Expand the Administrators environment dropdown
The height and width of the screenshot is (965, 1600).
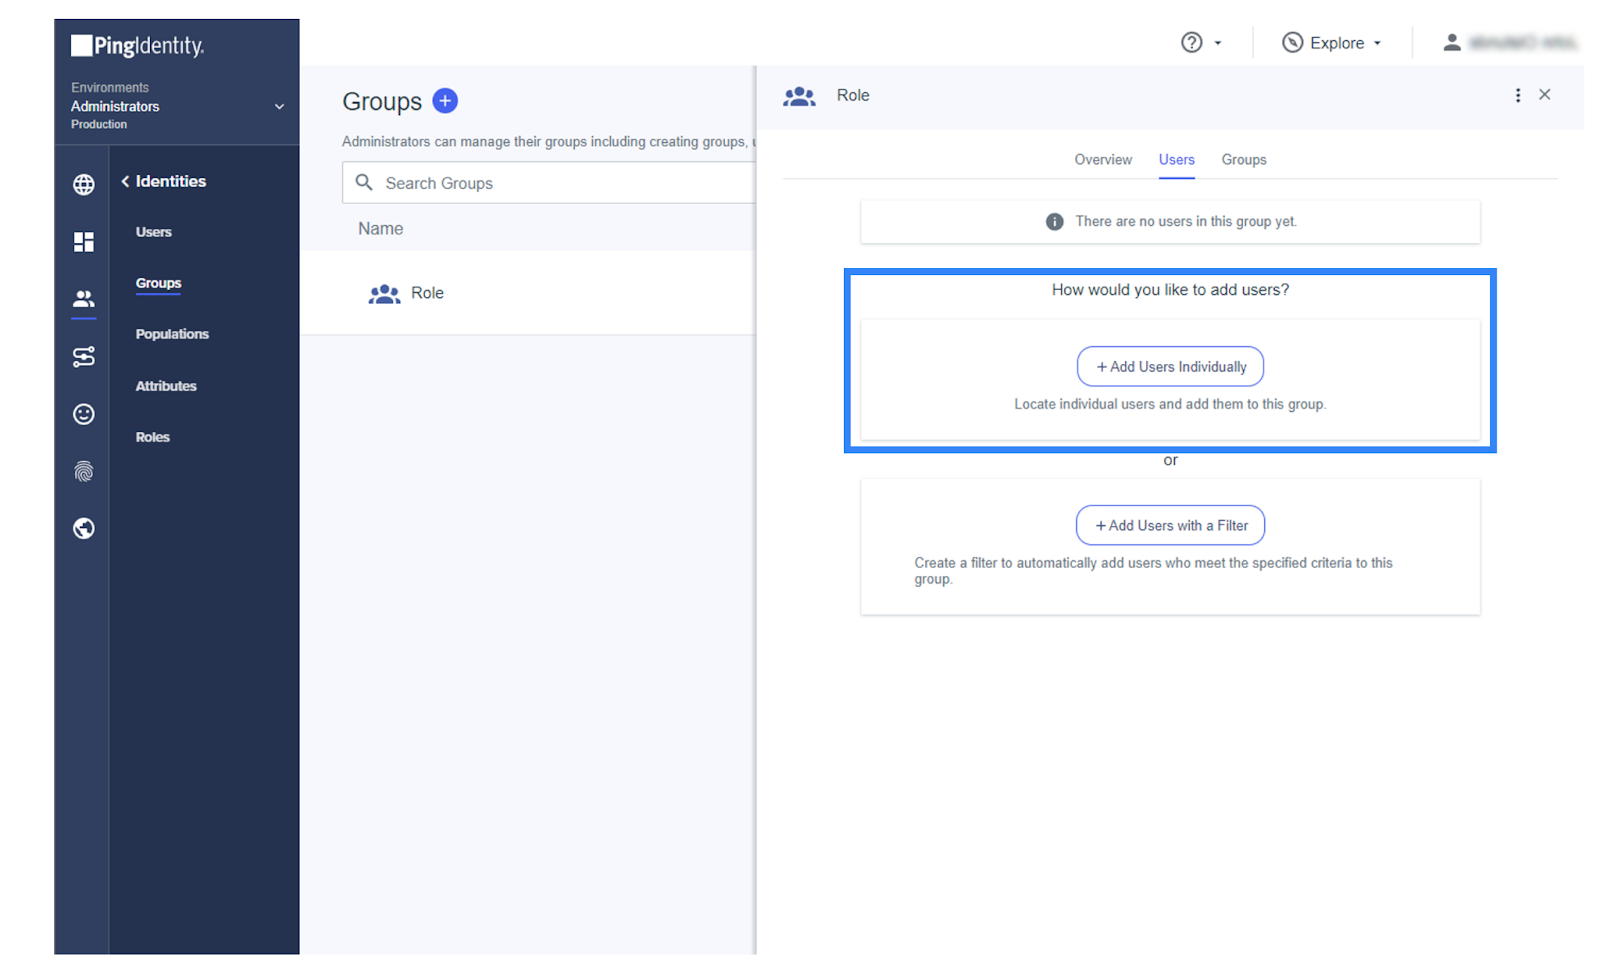pyautogui.click(x=279, y=107)
